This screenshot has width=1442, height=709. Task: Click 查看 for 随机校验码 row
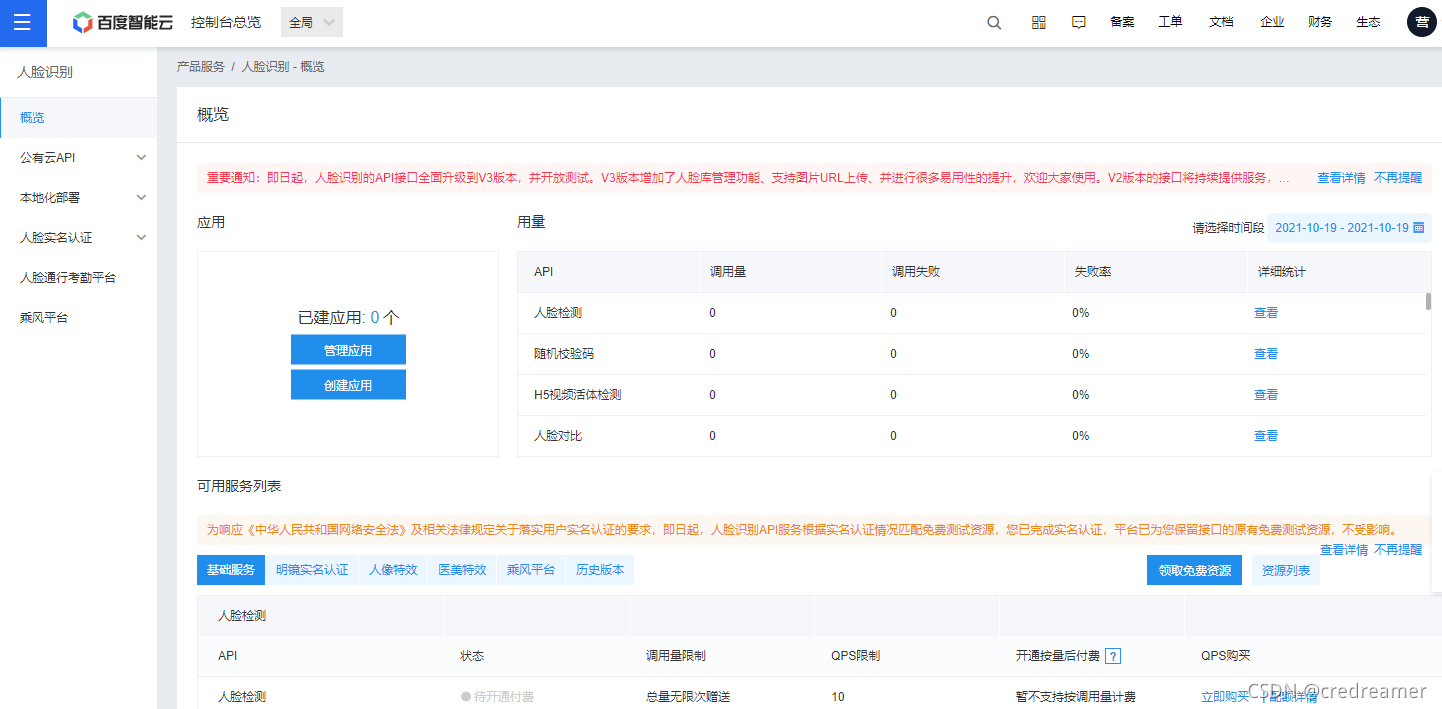[x=1266, y=354]
